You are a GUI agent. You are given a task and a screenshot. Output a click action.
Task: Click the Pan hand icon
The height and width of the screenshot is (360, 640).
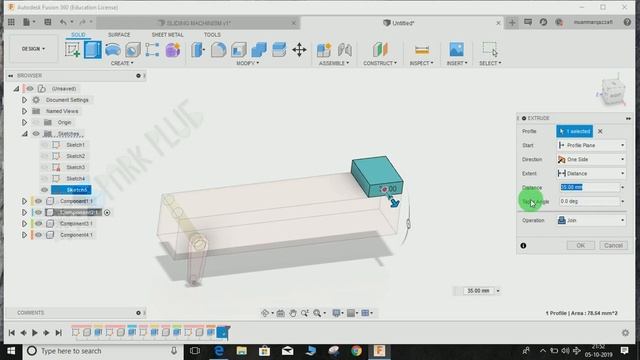pos(293,313)
